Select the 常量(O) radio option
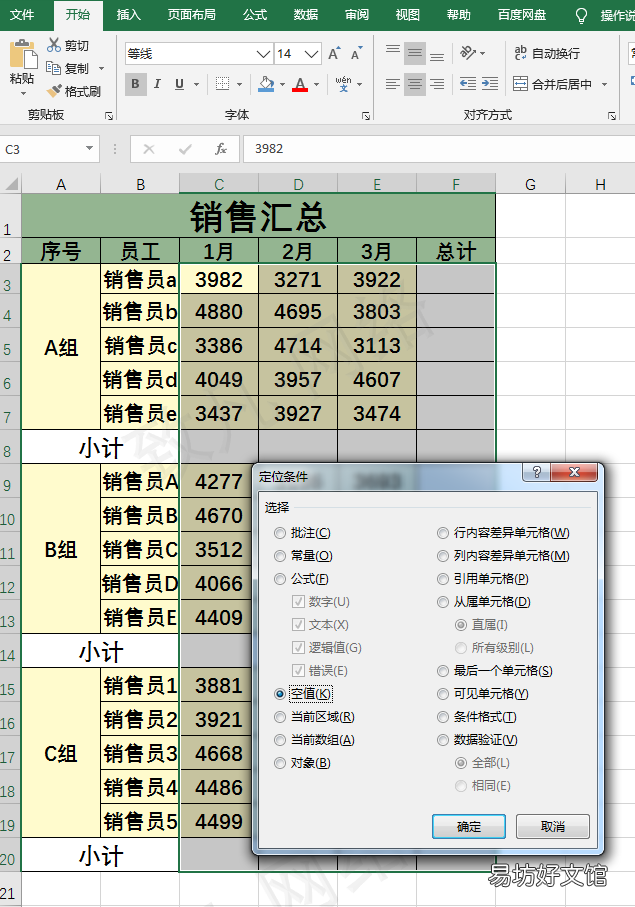635x907 pixels. click(280, 556)
